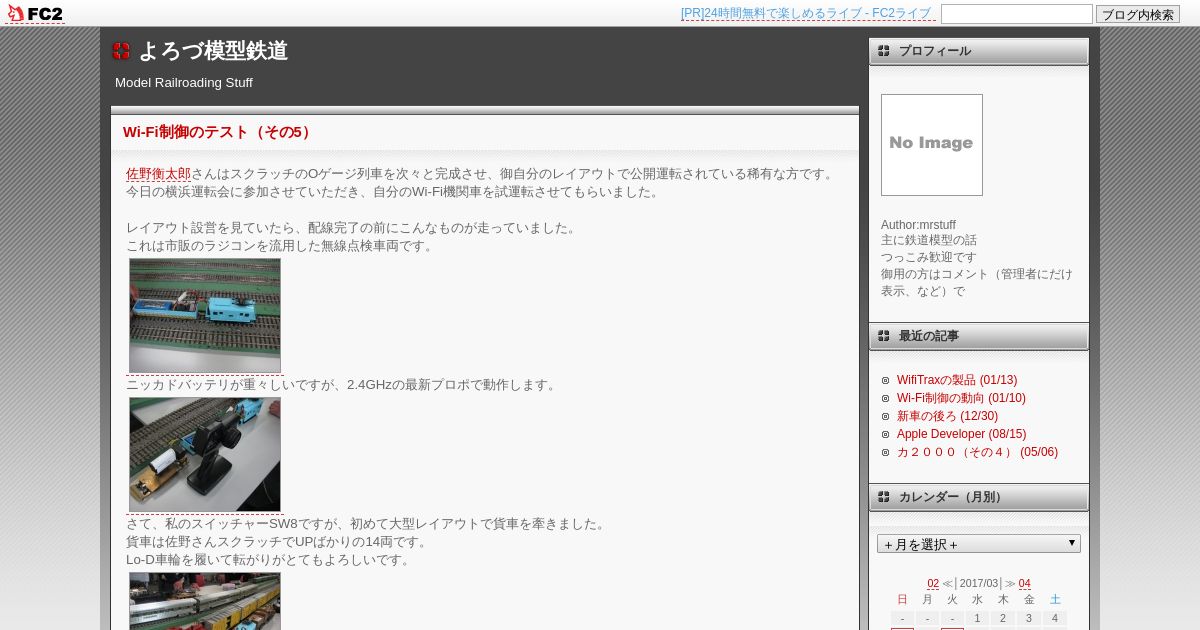Open the 新車の後ろ (12/30) article
Image resolution: width=1200 pixels, height=630 pixels.
(x=947, y=416)
